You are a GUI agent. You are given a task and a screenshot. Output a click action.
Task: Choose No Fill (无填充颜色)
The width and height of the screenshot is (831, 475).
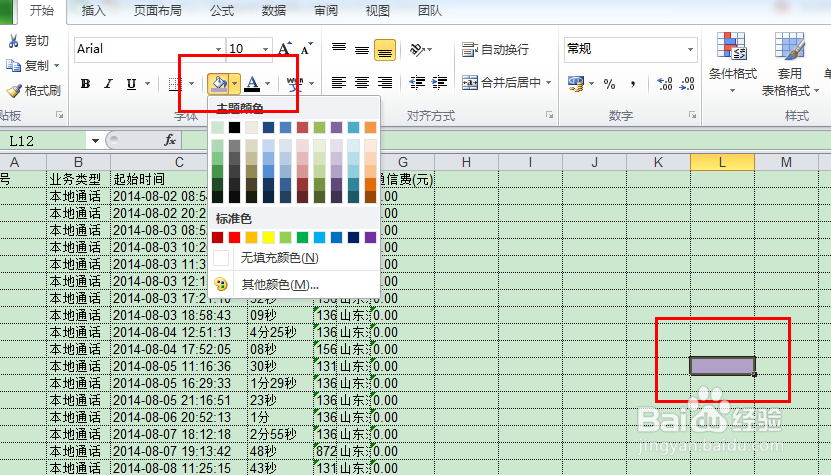[x=294, y=258]
